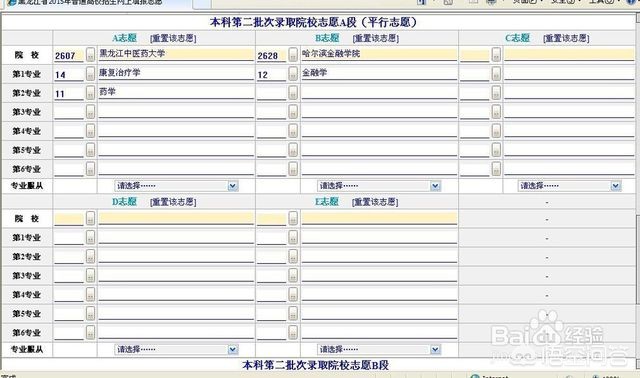Focus A志愿 第1专业 code field showing 14
The width and height of the screenshot is (640, 378).
pyautogui.click(x=69, y=74)
